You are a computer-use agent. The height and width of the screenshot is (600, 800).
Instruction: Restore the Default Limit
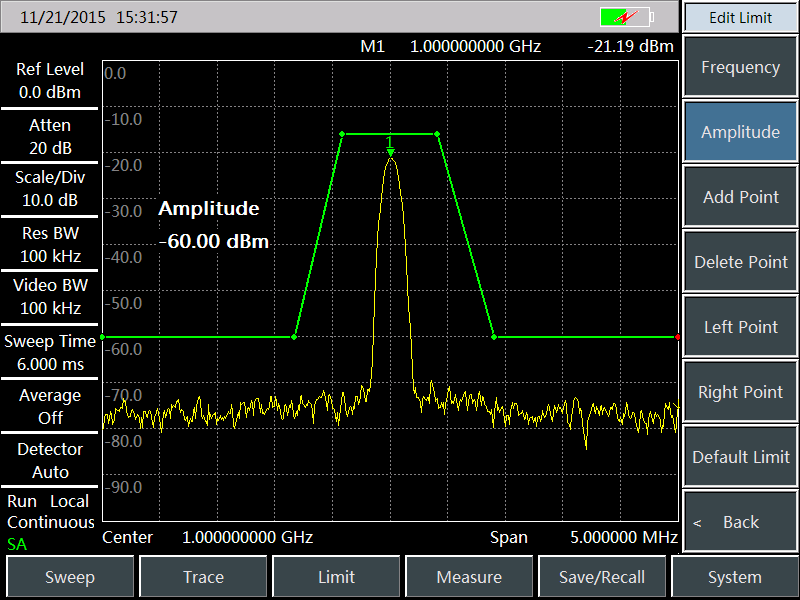[740, 457]
